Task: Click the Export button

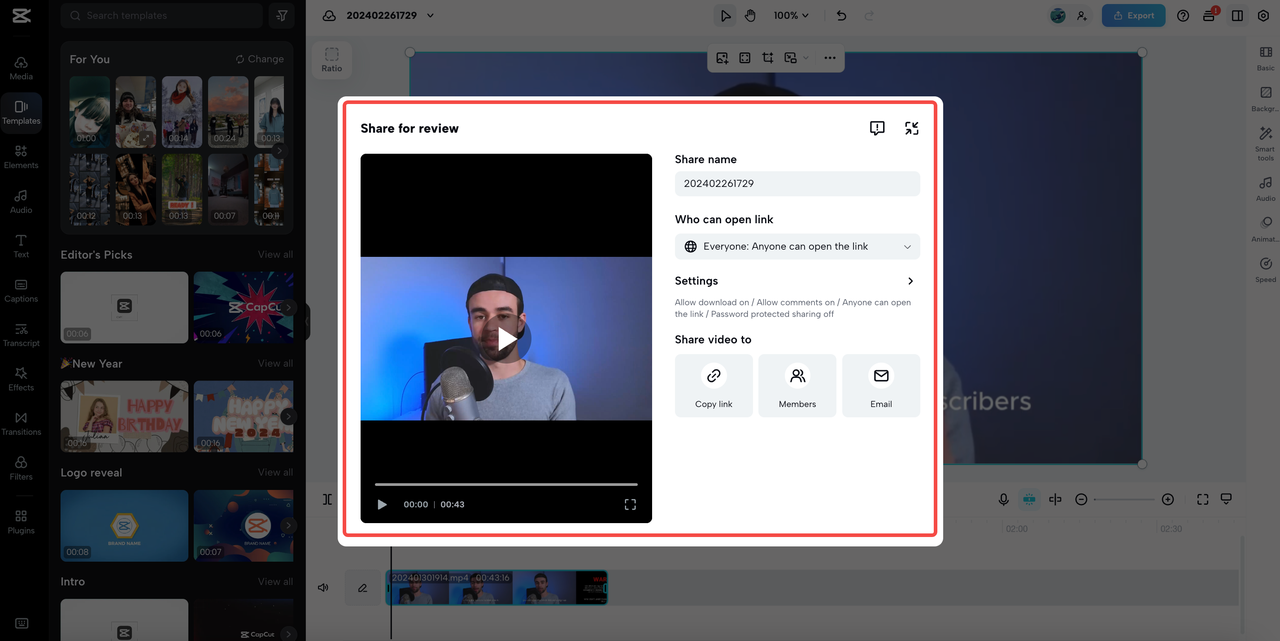Action: click(x=1133, y=15)
